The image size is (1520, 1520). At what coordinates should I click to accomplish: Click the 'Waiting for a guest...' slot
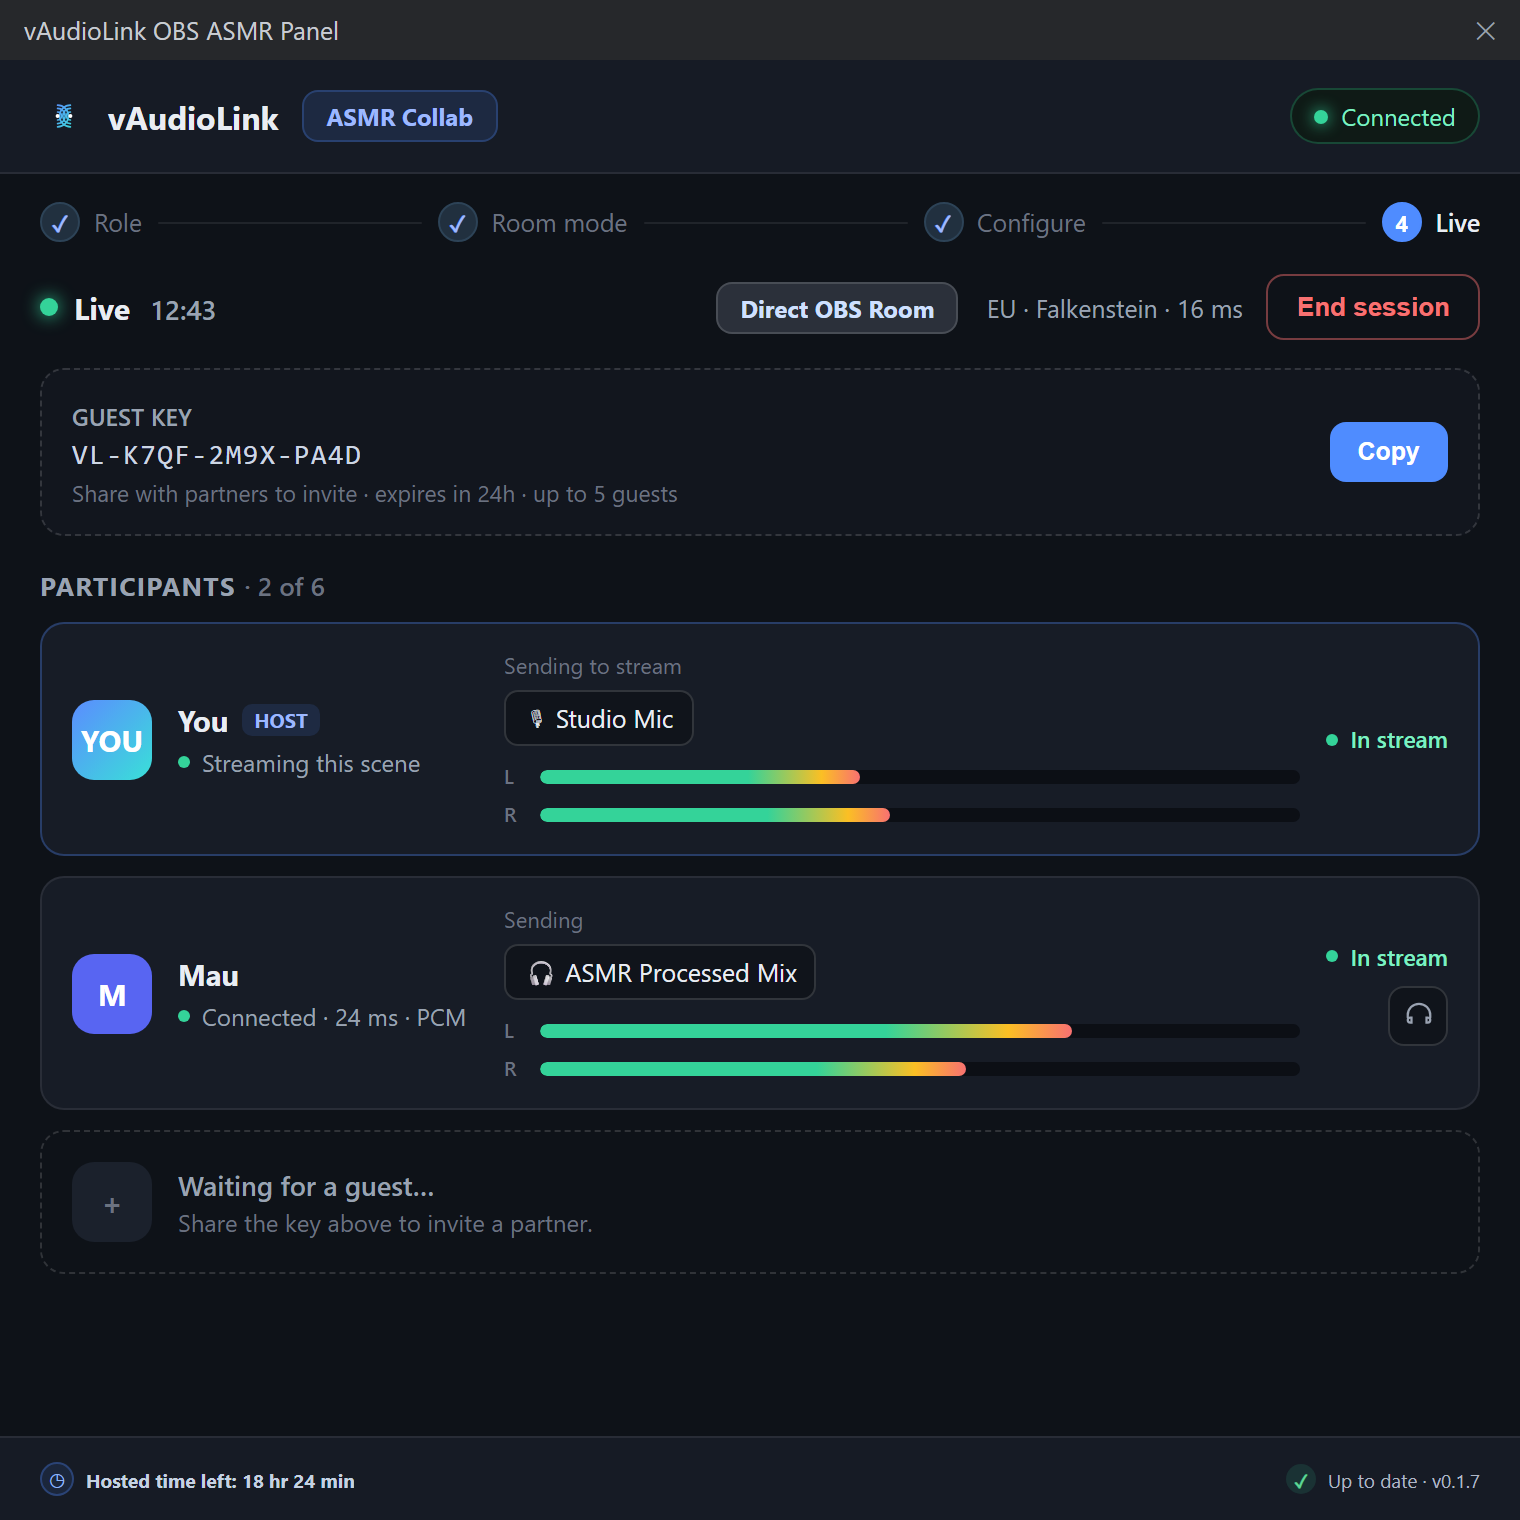[x=760, y=1202]
